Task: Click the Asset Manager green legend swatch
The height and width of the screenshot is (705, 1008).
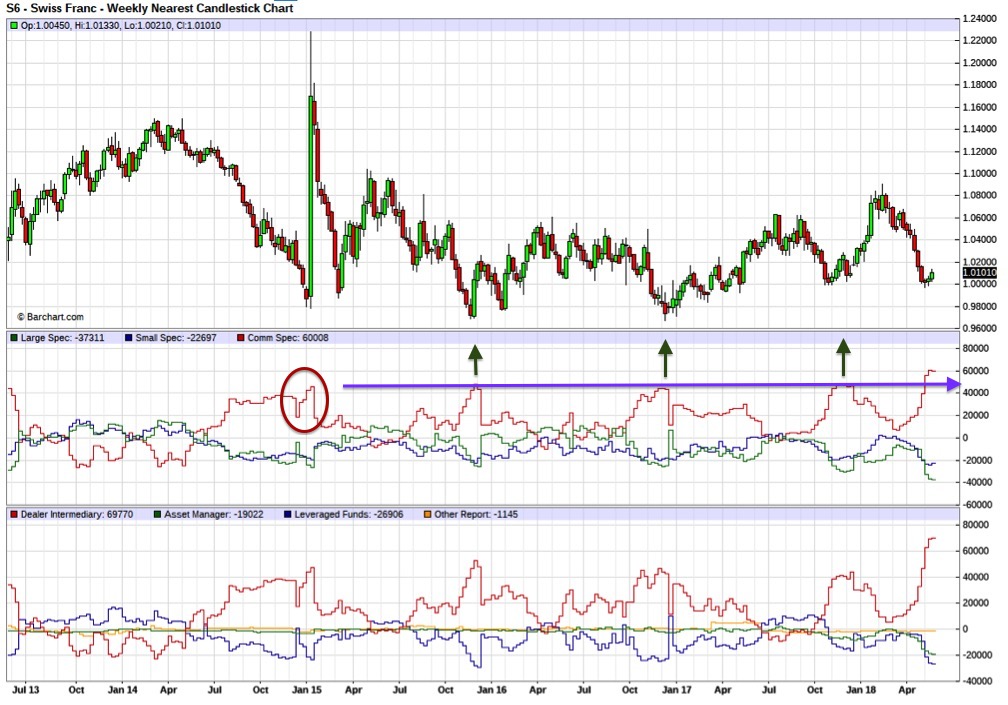Action: [156, 514]
